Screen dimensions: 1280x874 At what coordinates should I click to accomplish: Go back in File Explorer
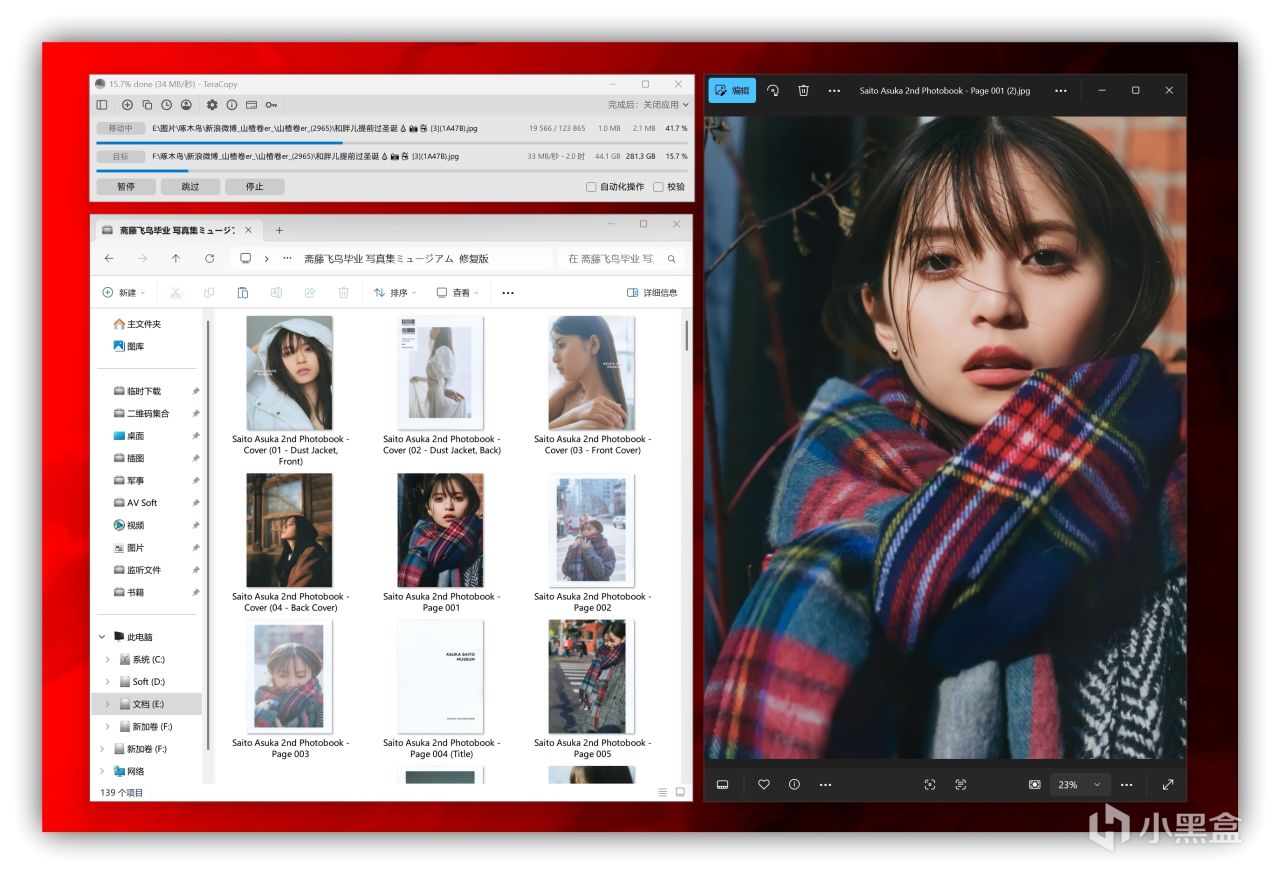[x=109, y=259]
